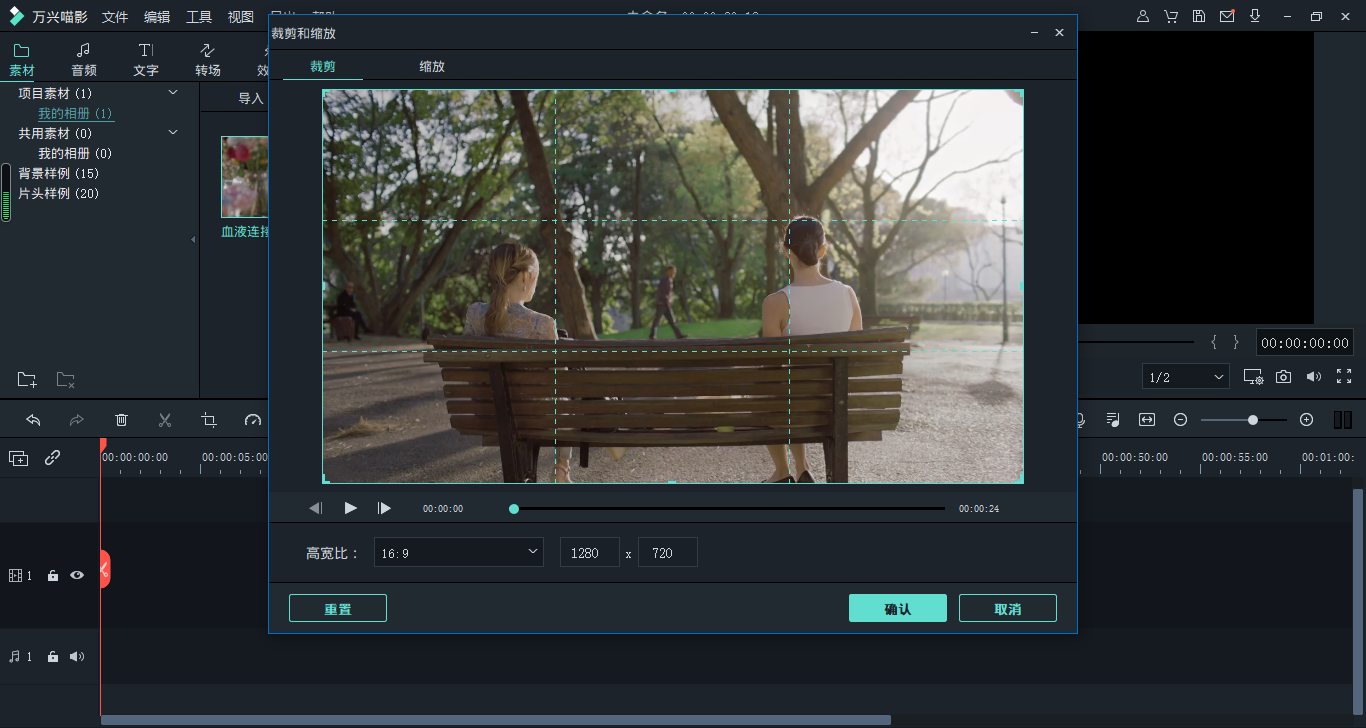
Task: Open the 文件 menu
Action: tap(115, 17)
